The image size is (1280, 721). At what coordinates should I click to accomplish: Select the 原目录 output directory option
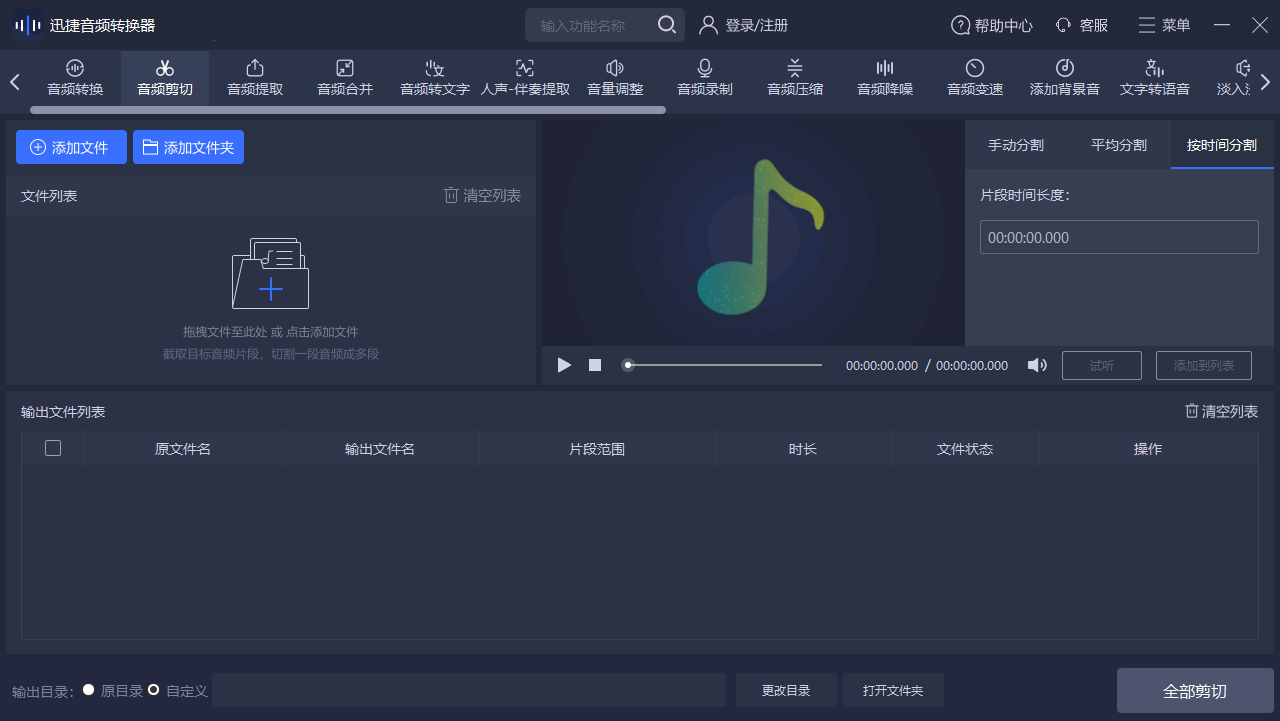[x=88, y=690]
